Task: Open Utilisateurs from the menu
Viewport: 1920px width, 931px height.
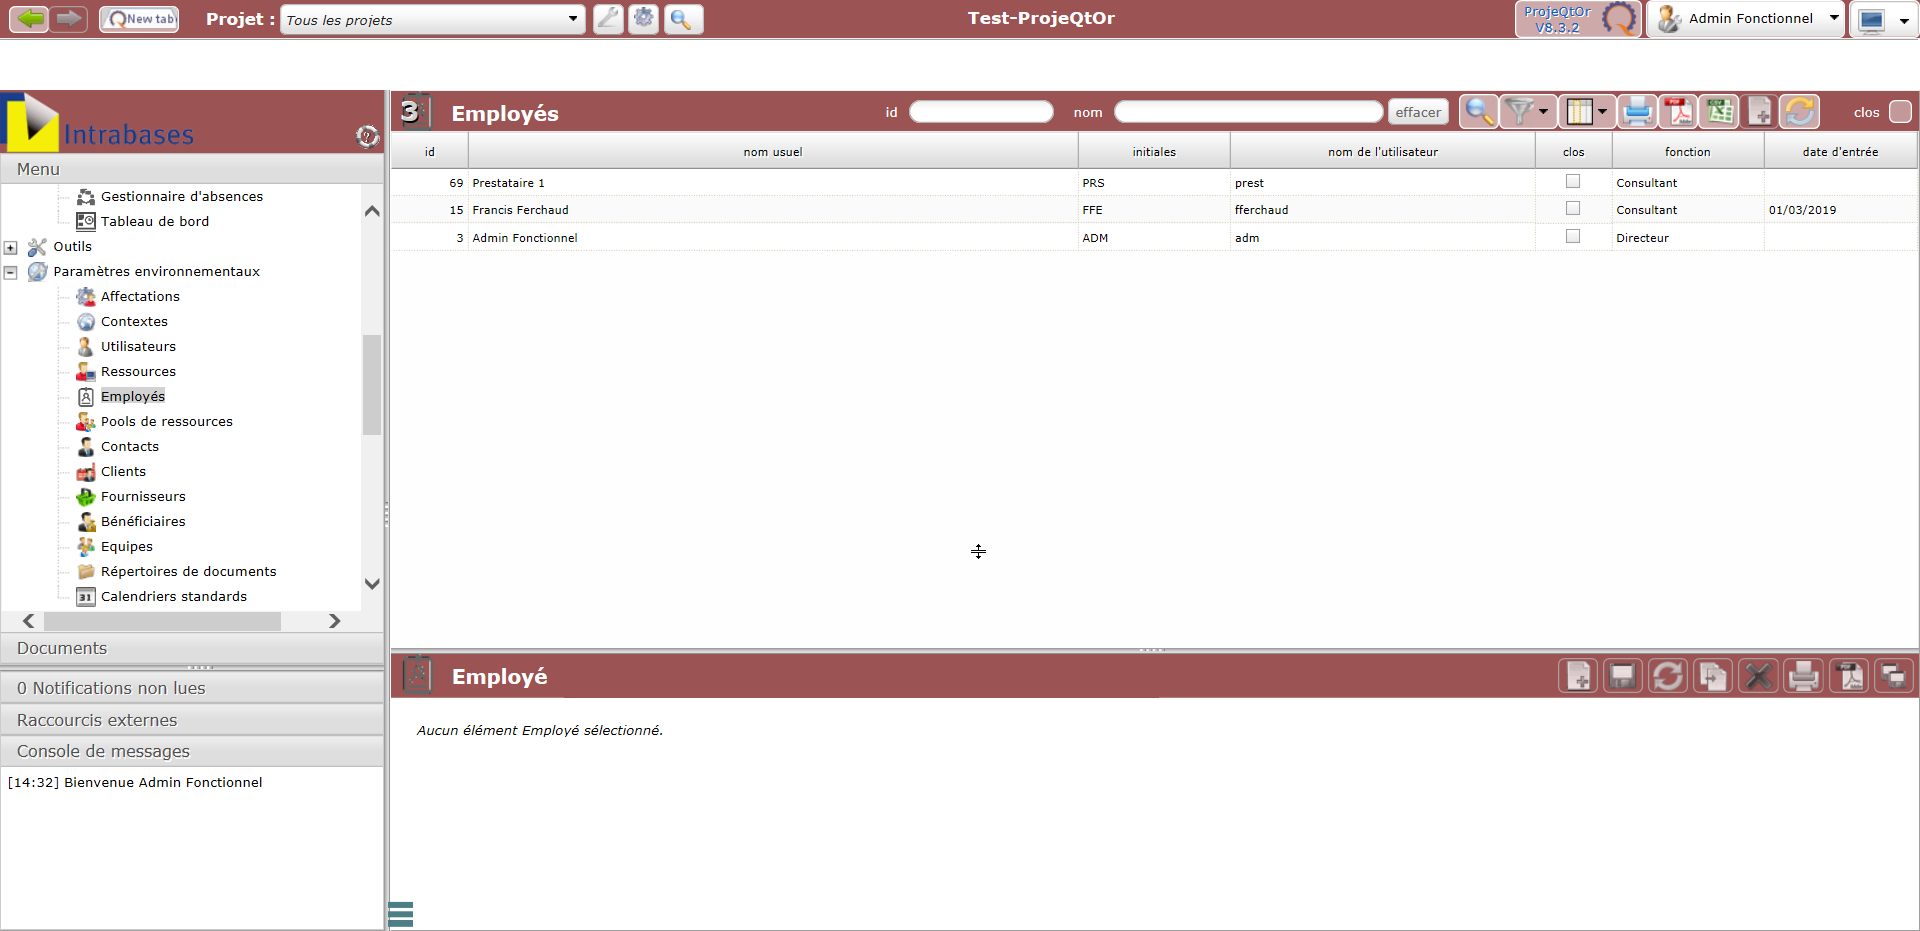Action: click(138, 347)
